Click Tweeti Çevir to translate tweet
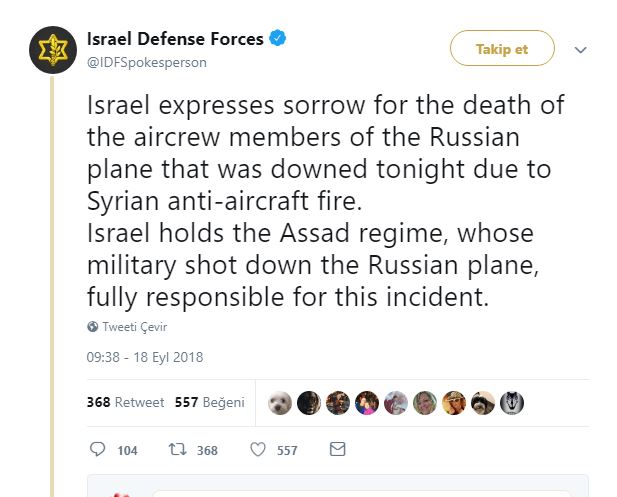The height and width of the screenshot is (497, 617). (131, 327)
